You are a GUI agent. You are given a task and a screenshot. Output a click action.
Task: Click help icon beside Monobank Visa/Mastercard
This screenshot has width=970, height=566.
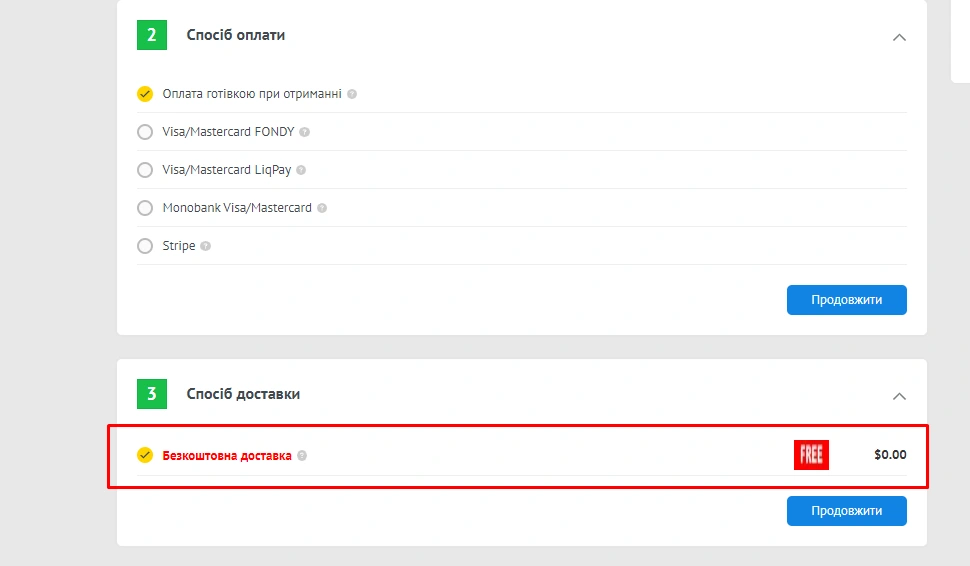click(x=322, y=208)
